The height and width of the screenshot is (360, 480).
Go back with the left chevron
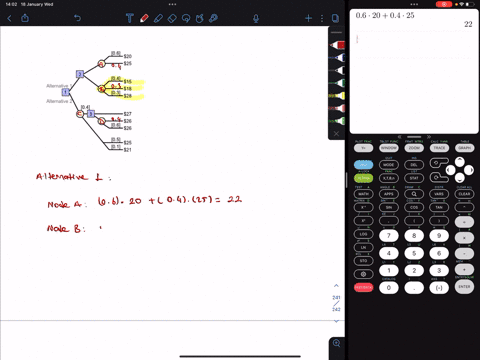point(9,18)
